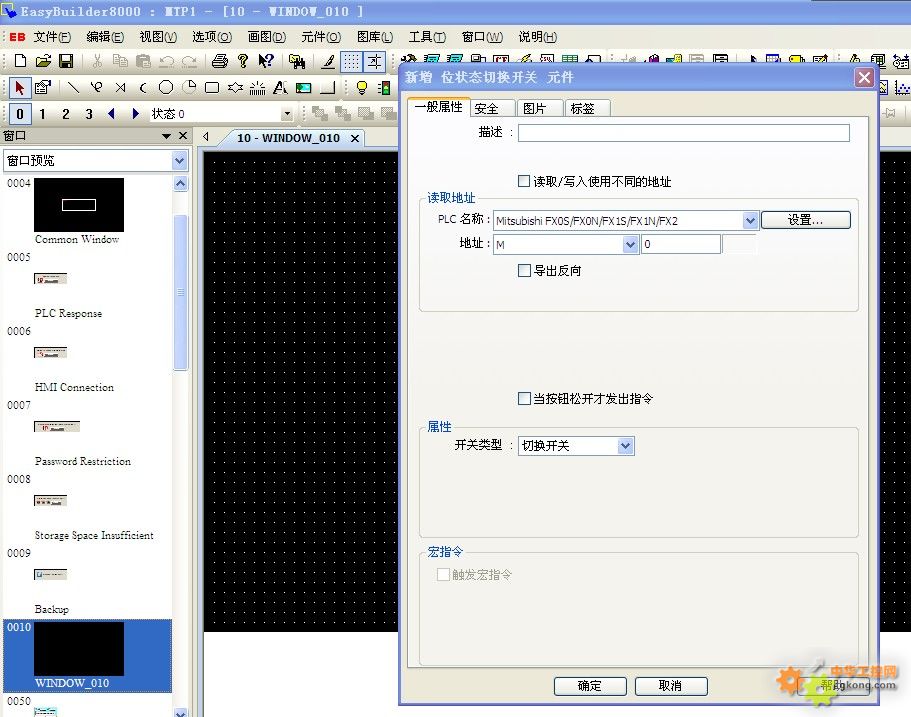The height and width of the screenshot is (717, 911).
Task: Open the 工具(T) menu
Action: coord(427,37)
